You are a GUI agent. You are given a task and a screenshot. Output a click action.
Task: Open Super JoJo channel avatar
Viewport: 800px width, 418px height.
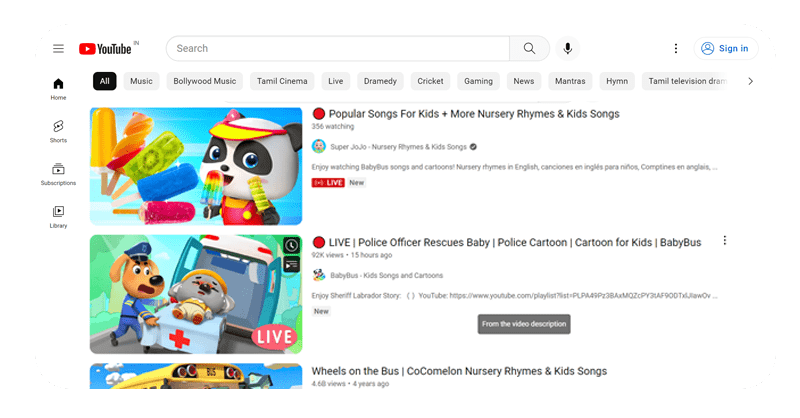tap(319, 146)
